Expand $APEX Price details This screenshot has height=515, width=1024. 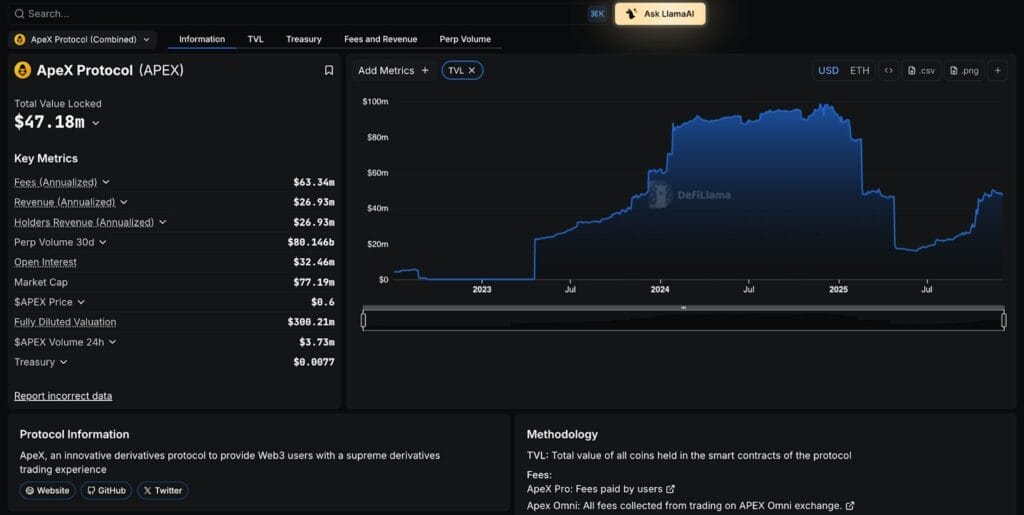(x=81, y=302)
